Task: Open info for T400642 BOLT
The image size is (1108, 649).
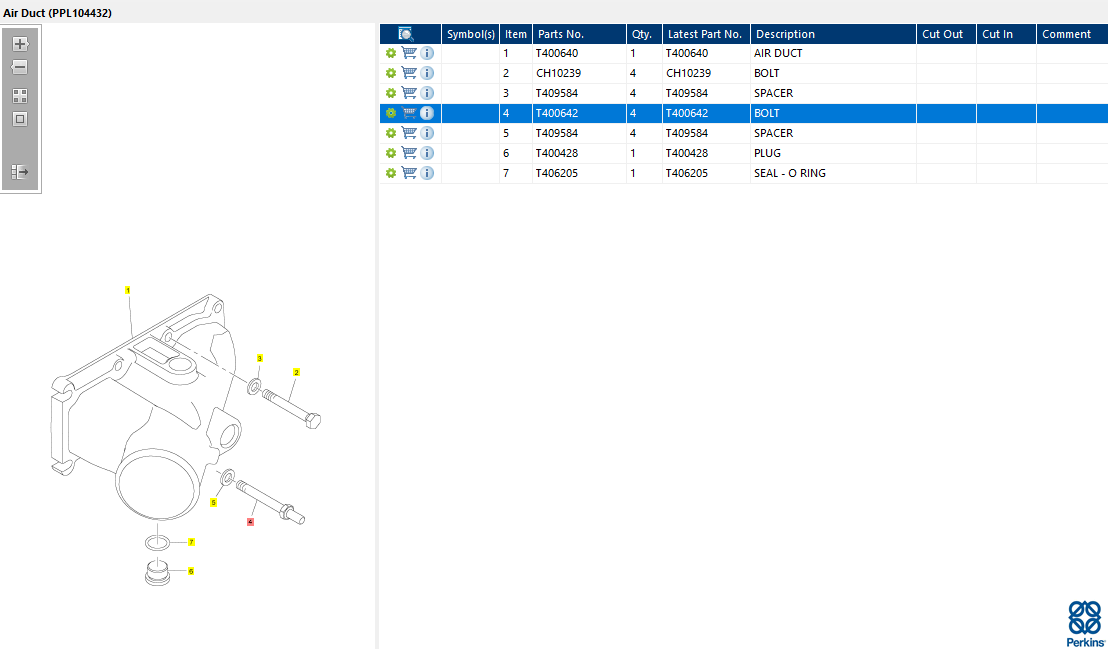Action: pyautogui.click(x=427, y=113)
